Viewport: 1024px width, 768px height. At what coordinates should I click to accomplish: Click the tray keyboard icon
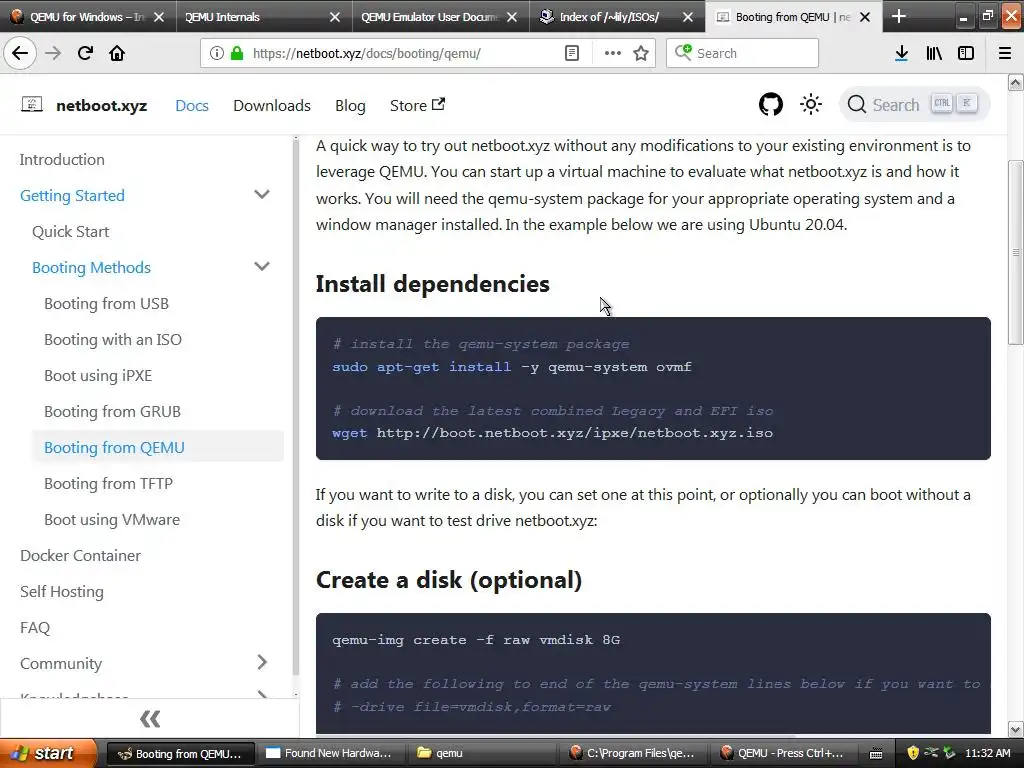tap(876, 754)
